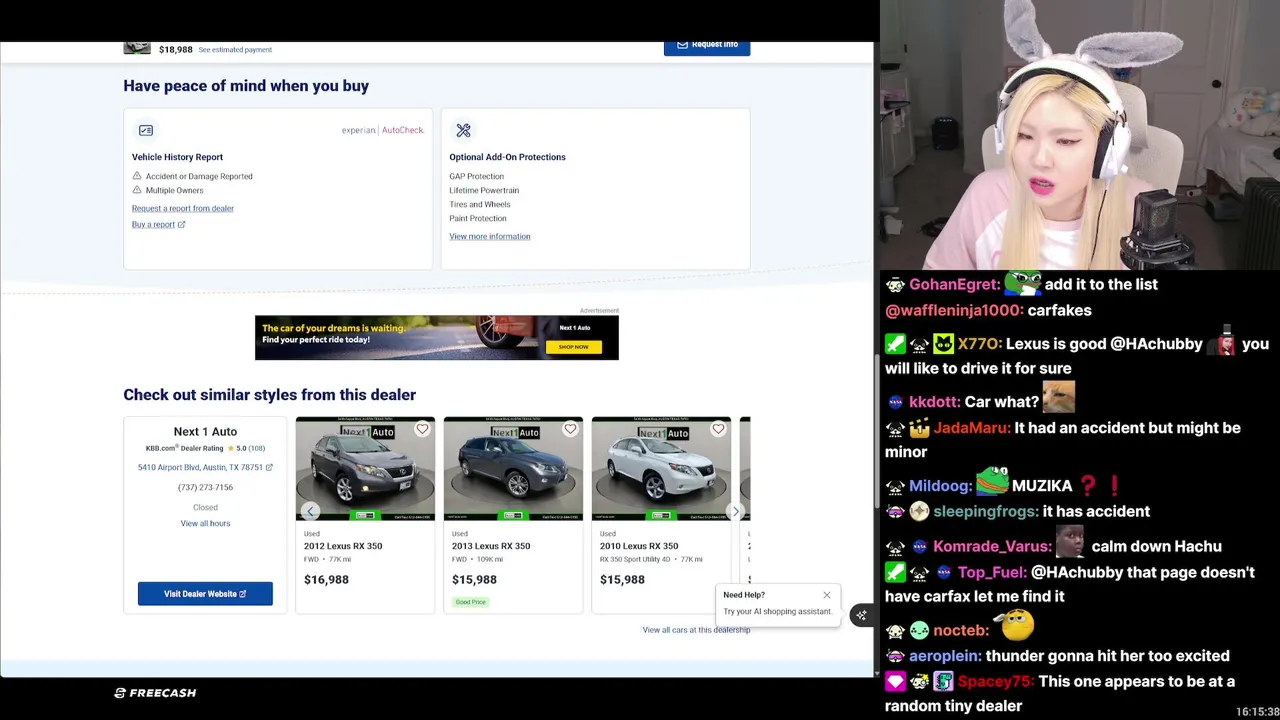This screenshot has height=720, width=1280.
Task: Click the $16,988 price
Action: 326,579
